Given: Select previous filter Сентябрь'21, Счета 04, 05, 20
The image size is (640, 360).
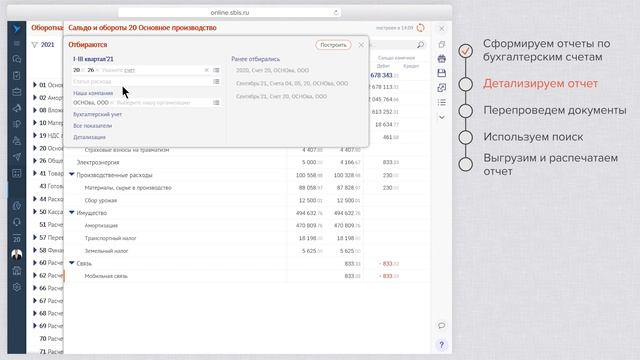Looking at the screenshot, I should tap(292, 83).
